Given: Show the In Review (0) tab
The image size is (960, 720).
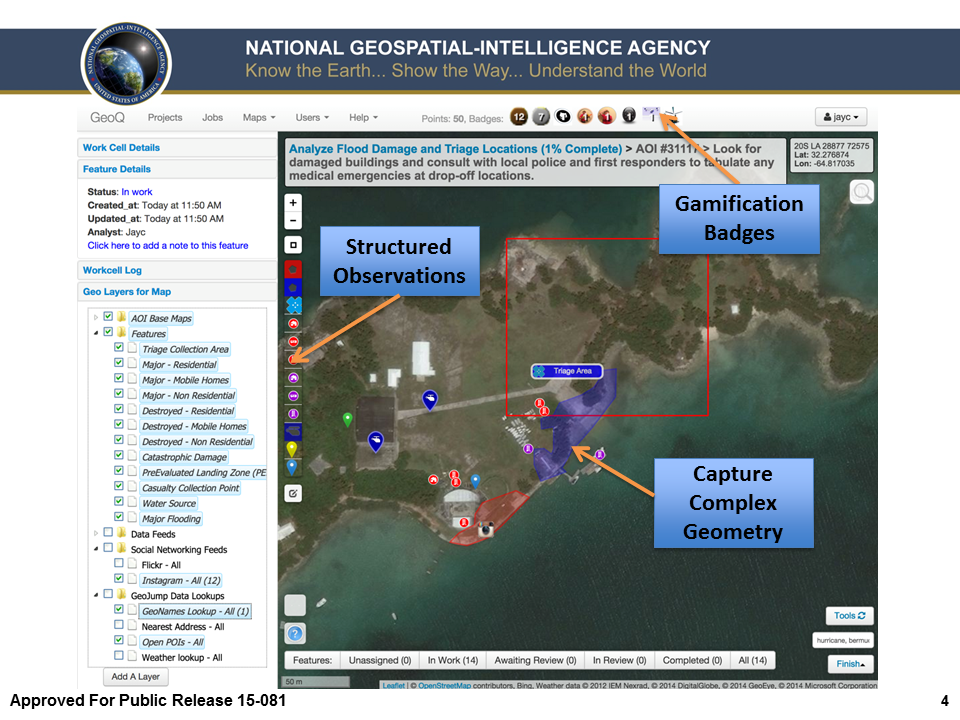Looking at the screenshot, I should [619, 660].
